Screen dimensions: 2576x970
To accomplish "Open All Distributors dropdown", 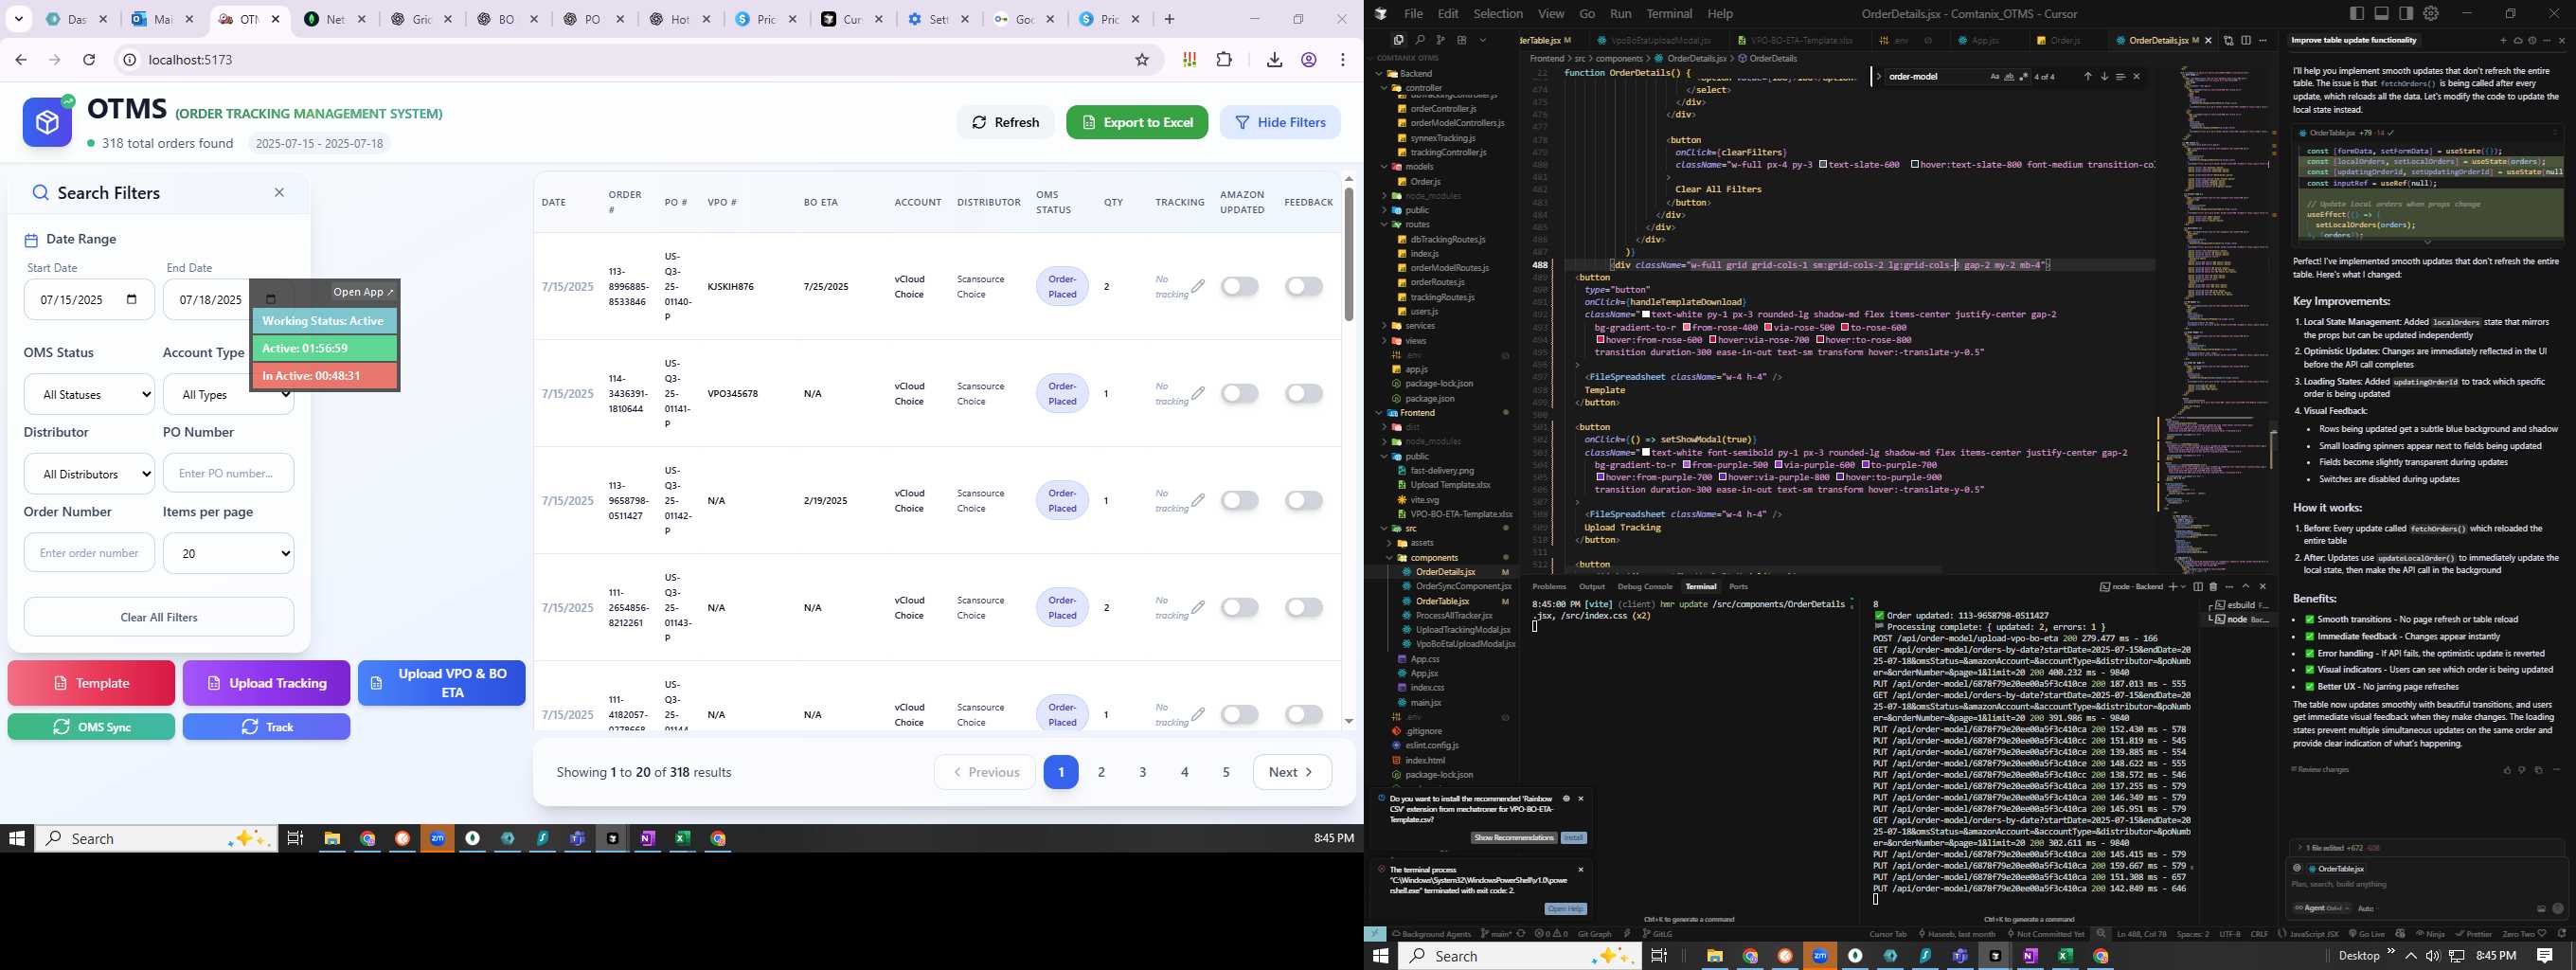I will (89, 473).
